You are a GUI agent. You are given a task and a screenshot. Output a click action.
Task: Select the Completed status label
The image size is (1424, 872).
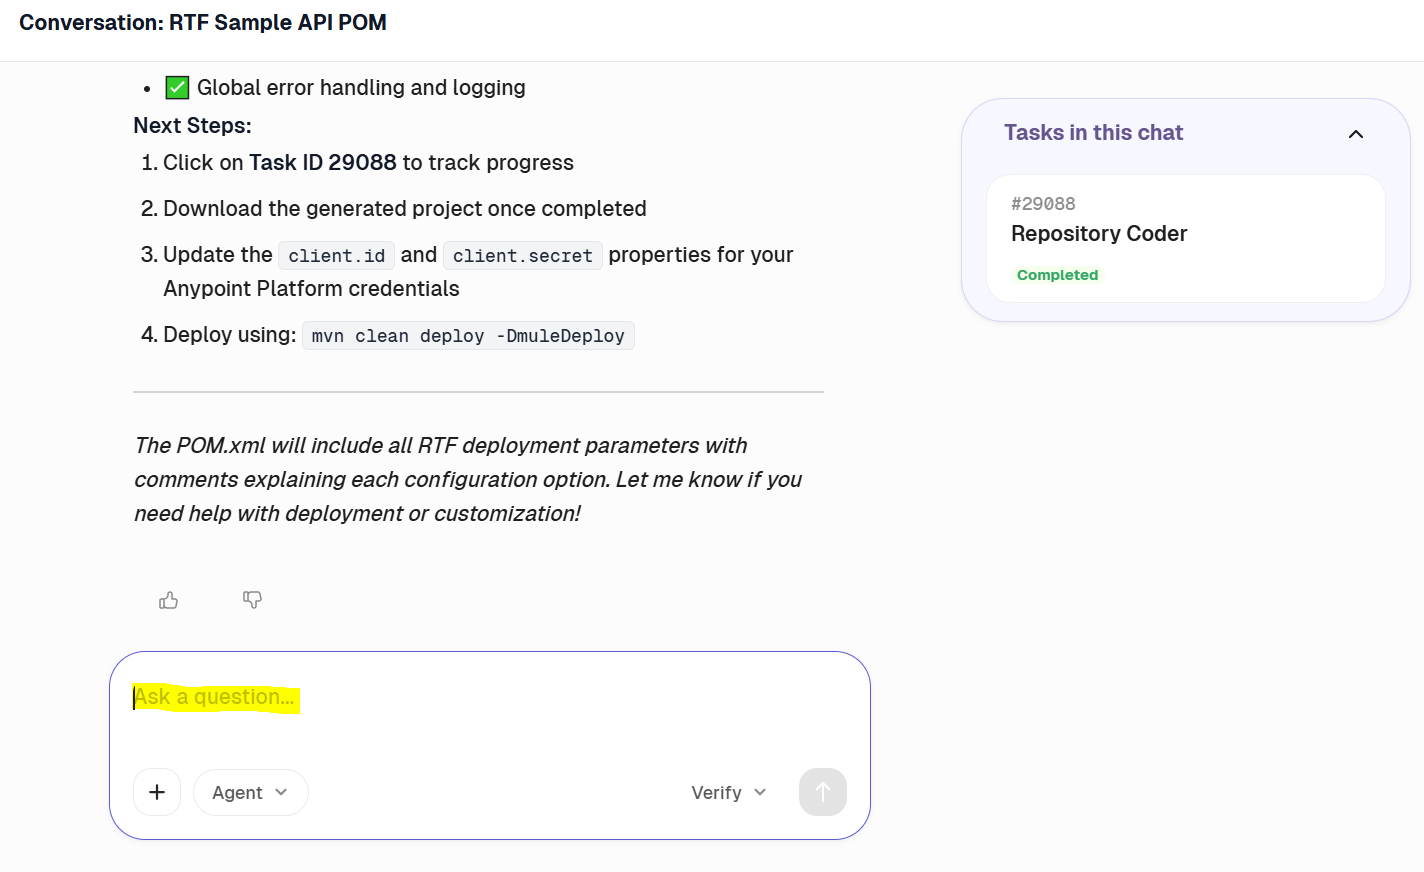(1057, 275)
